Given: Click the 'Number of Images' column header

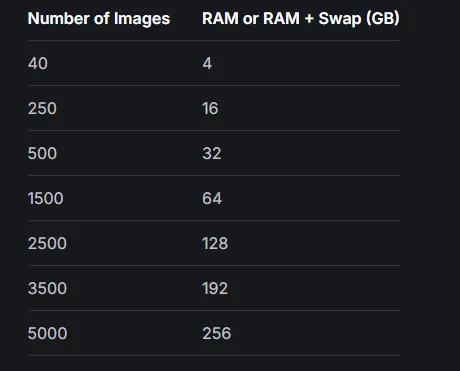Looking at the screenshot, I should (99, 19).
